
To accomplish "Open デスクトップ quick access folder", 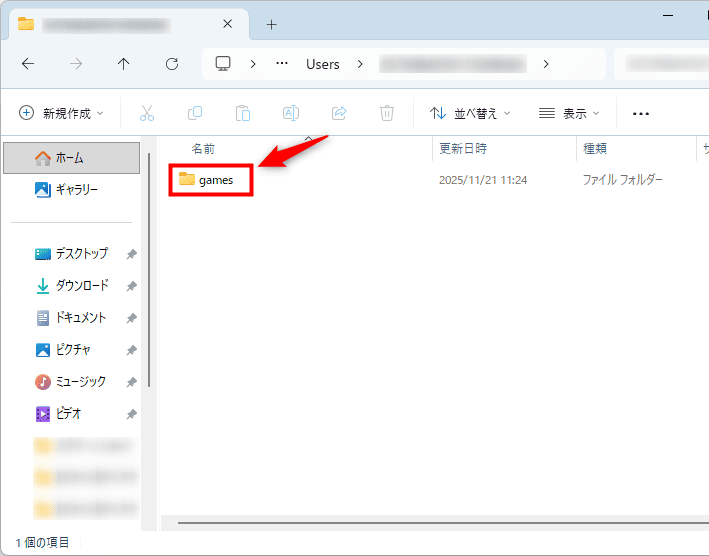I will click(71, 254).
